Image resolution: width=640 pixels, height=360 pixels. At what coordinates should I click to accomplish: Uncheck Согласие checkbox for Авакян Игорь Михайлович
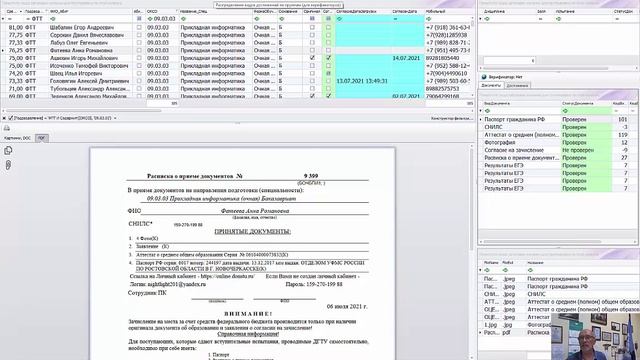[328, 58]
